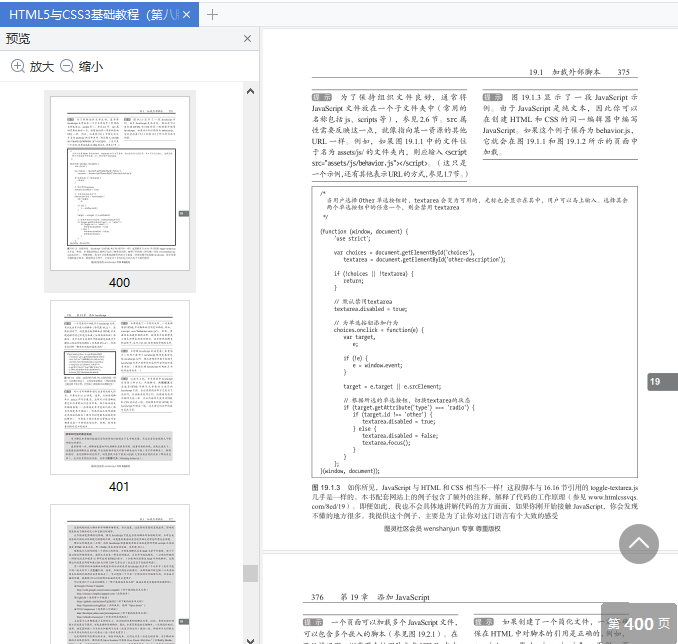Click the page label 400 under thumbnail

point(119,282)
